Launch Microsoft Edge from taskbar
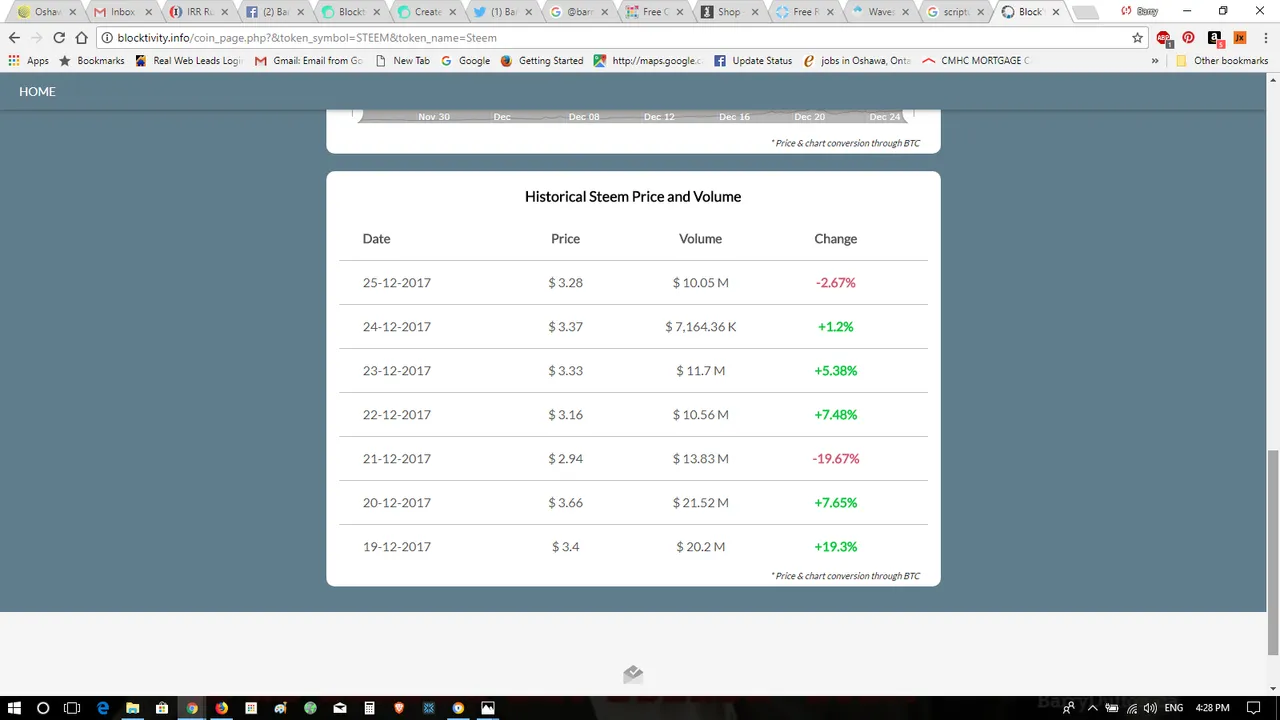Image resolution: width=1280 pixels, height=720 pixels. [102, 708]
